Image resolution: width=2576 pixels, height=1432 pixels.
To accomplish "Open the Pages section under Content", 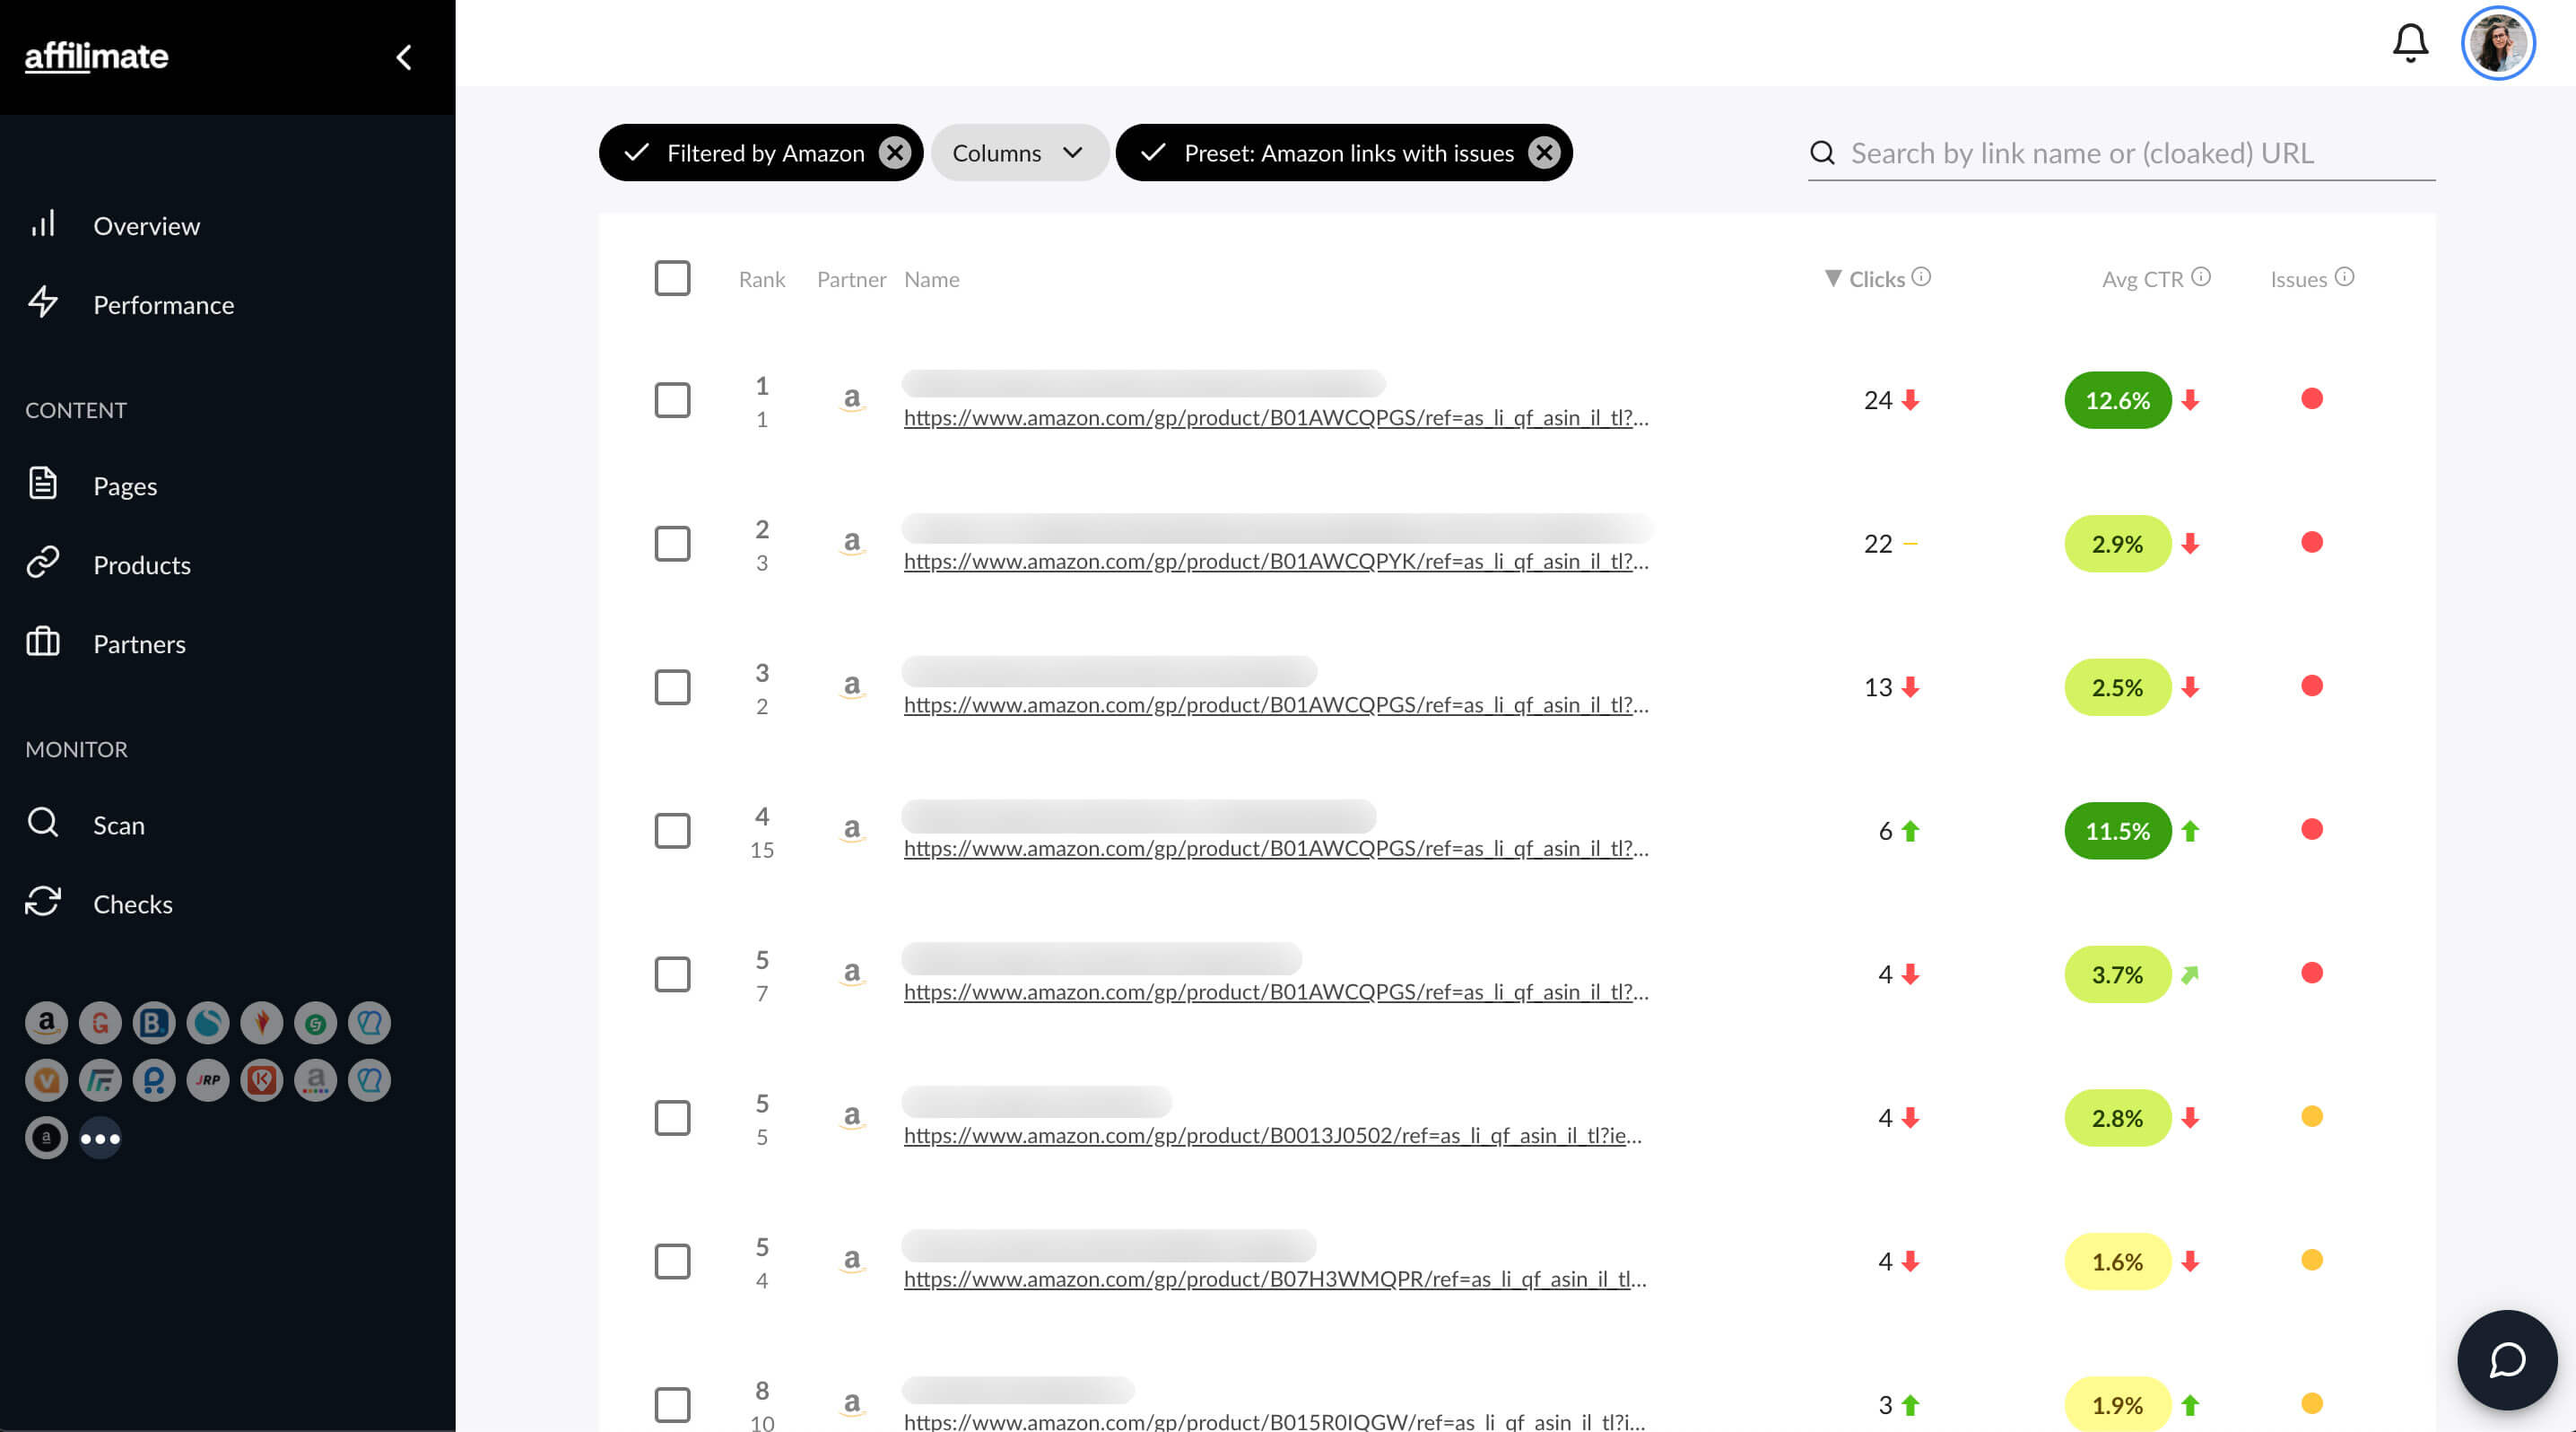I will (125, 485).
